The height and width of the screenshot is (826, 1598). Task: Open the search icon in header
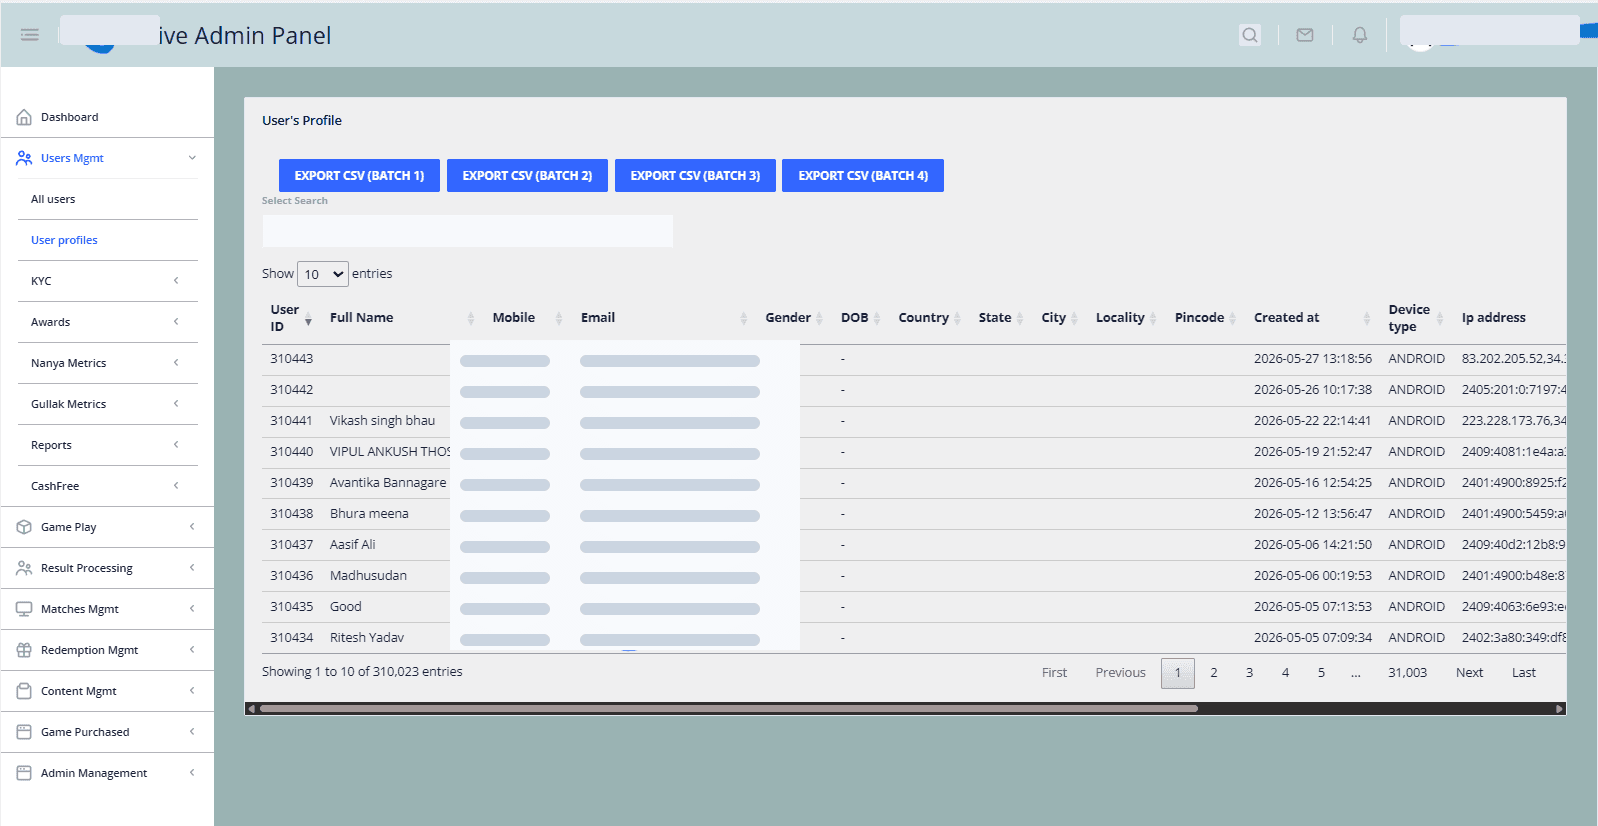(x=1250, y=35)
